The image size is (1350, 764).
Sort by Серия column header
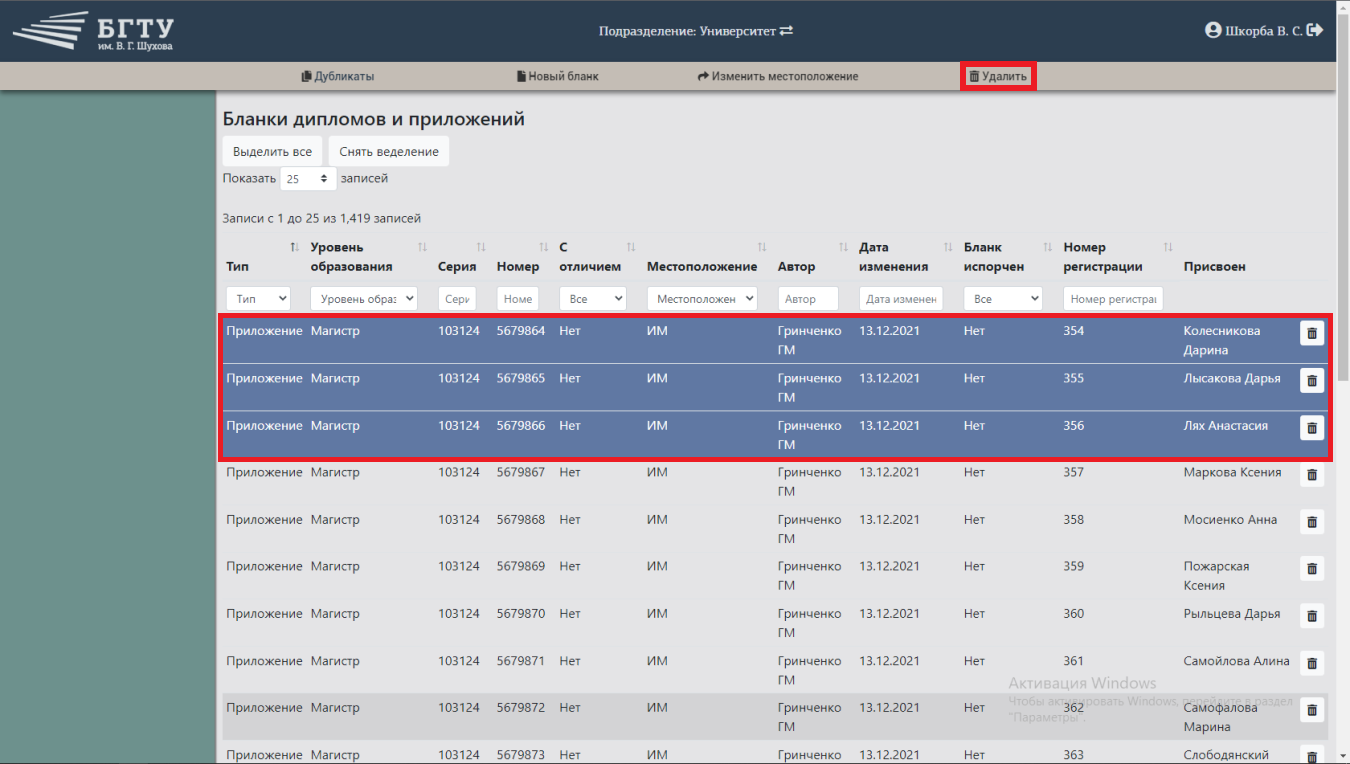point(481,247)
